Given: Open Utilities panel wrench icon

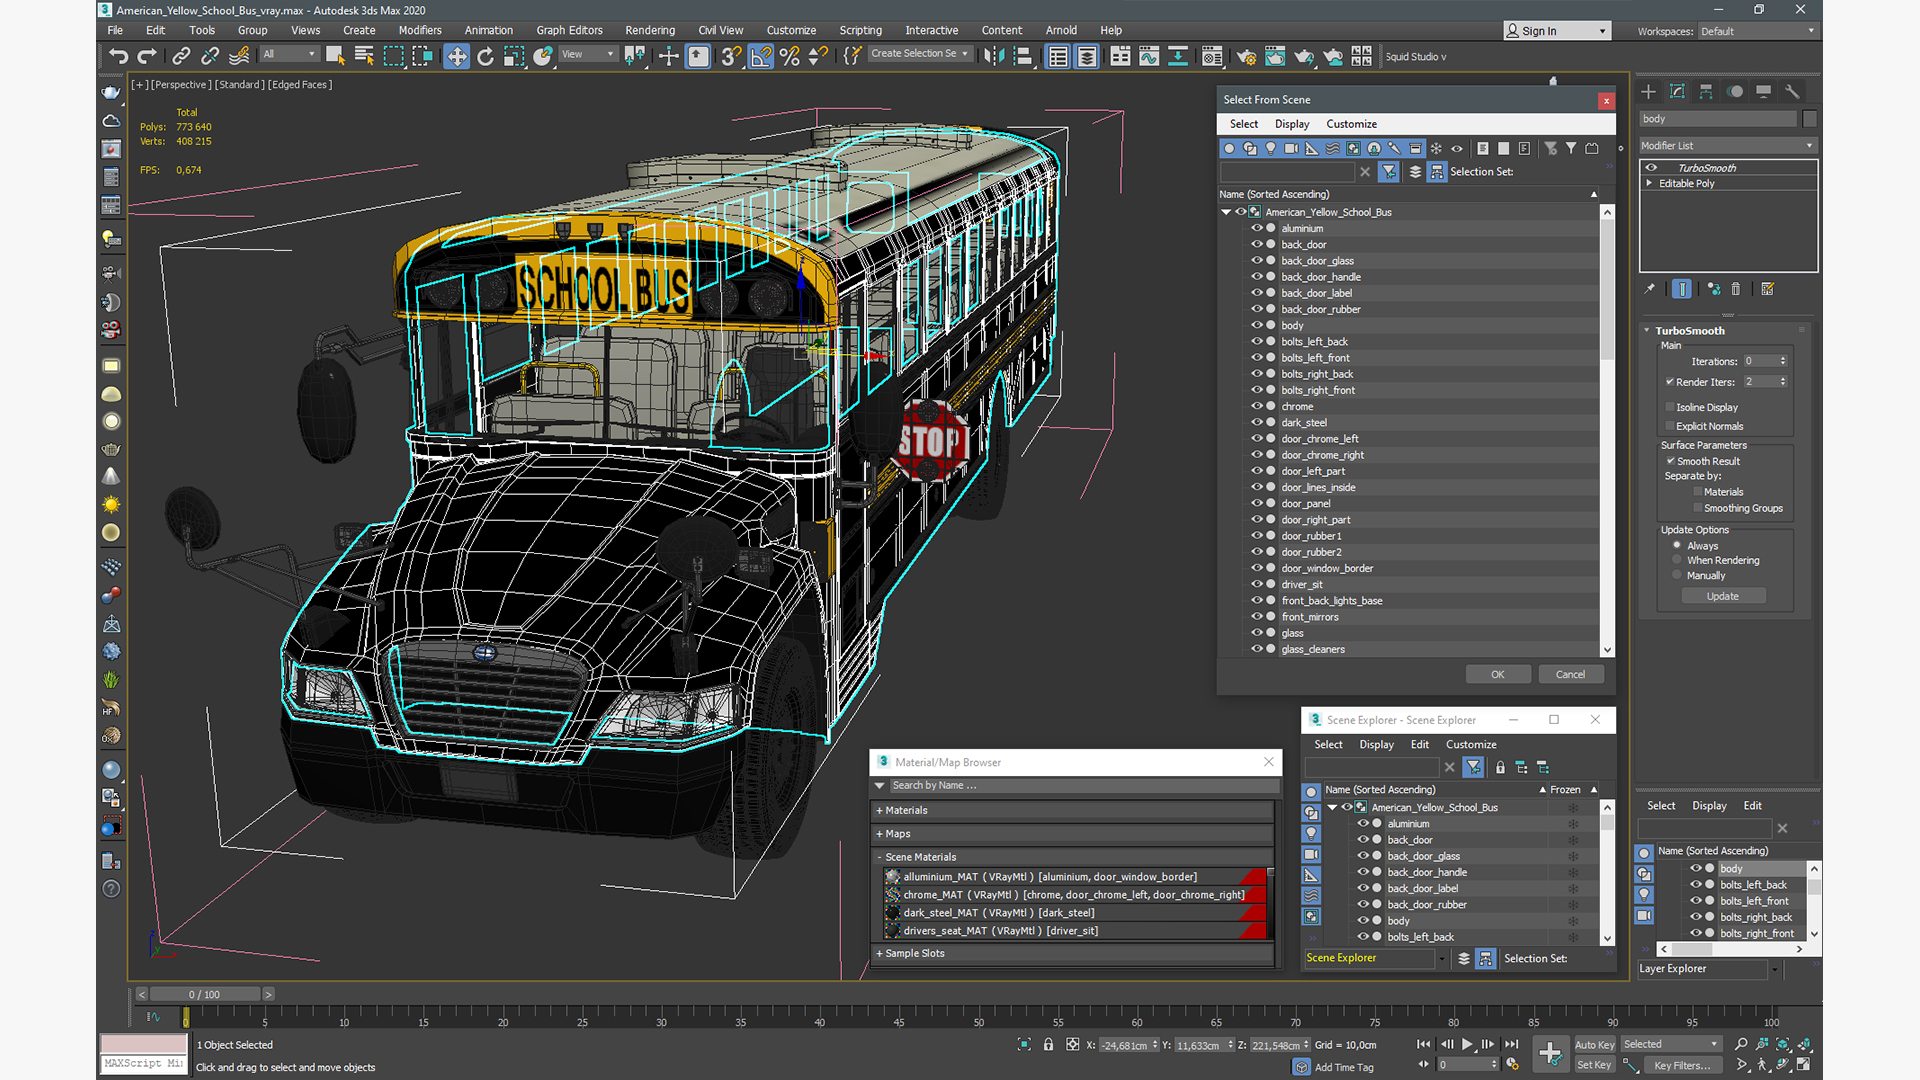Looking at the screenshot, I should tap(1792, 92).
